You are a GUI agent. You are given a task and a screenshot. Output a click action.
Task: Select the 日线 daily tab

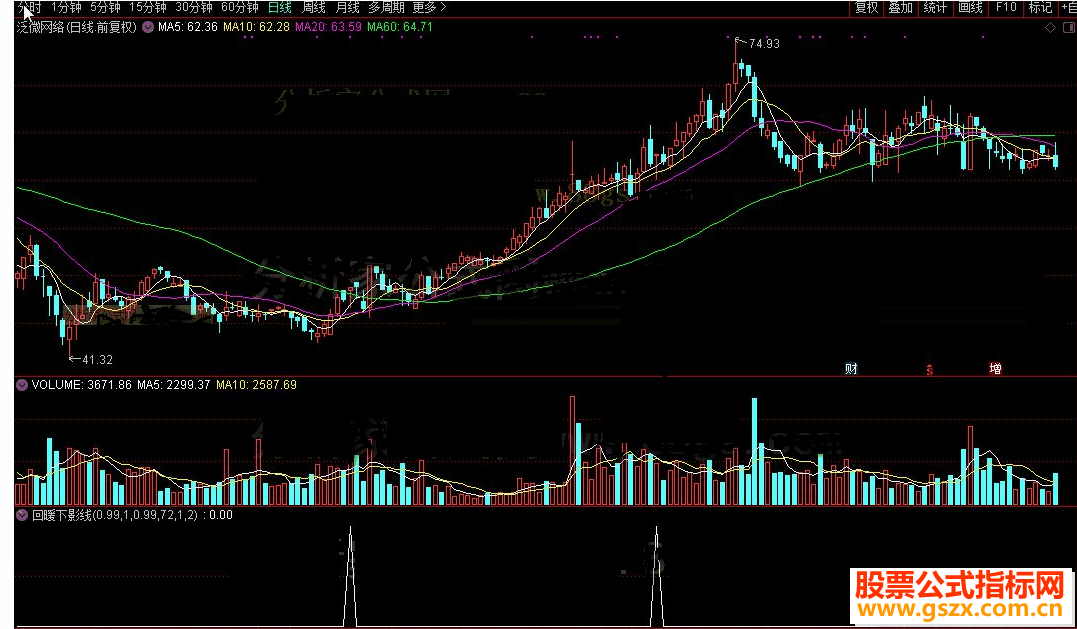[x=280, y=8]
